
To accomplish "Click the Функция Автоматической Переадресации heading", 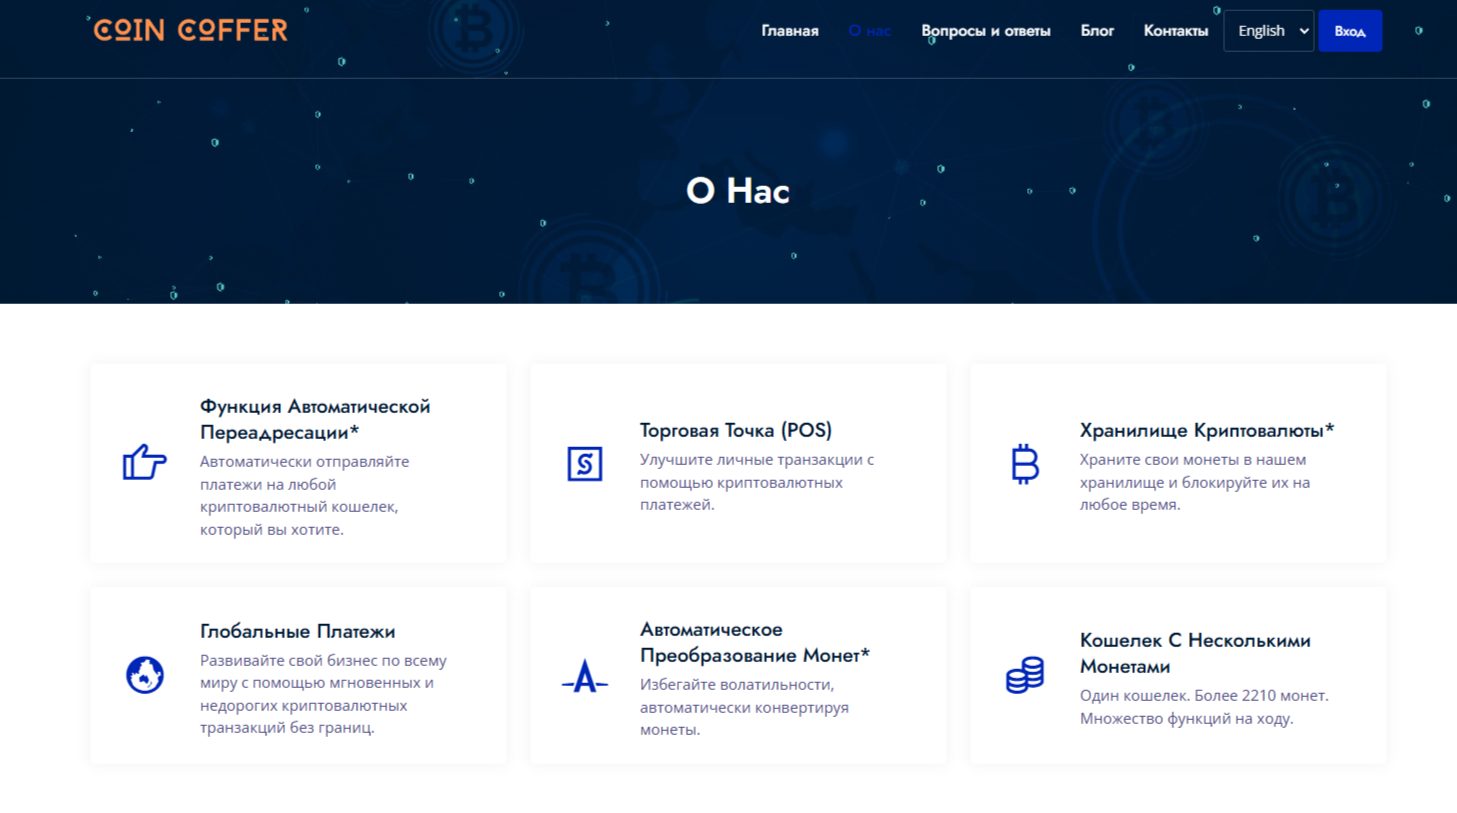I will 315,419.
